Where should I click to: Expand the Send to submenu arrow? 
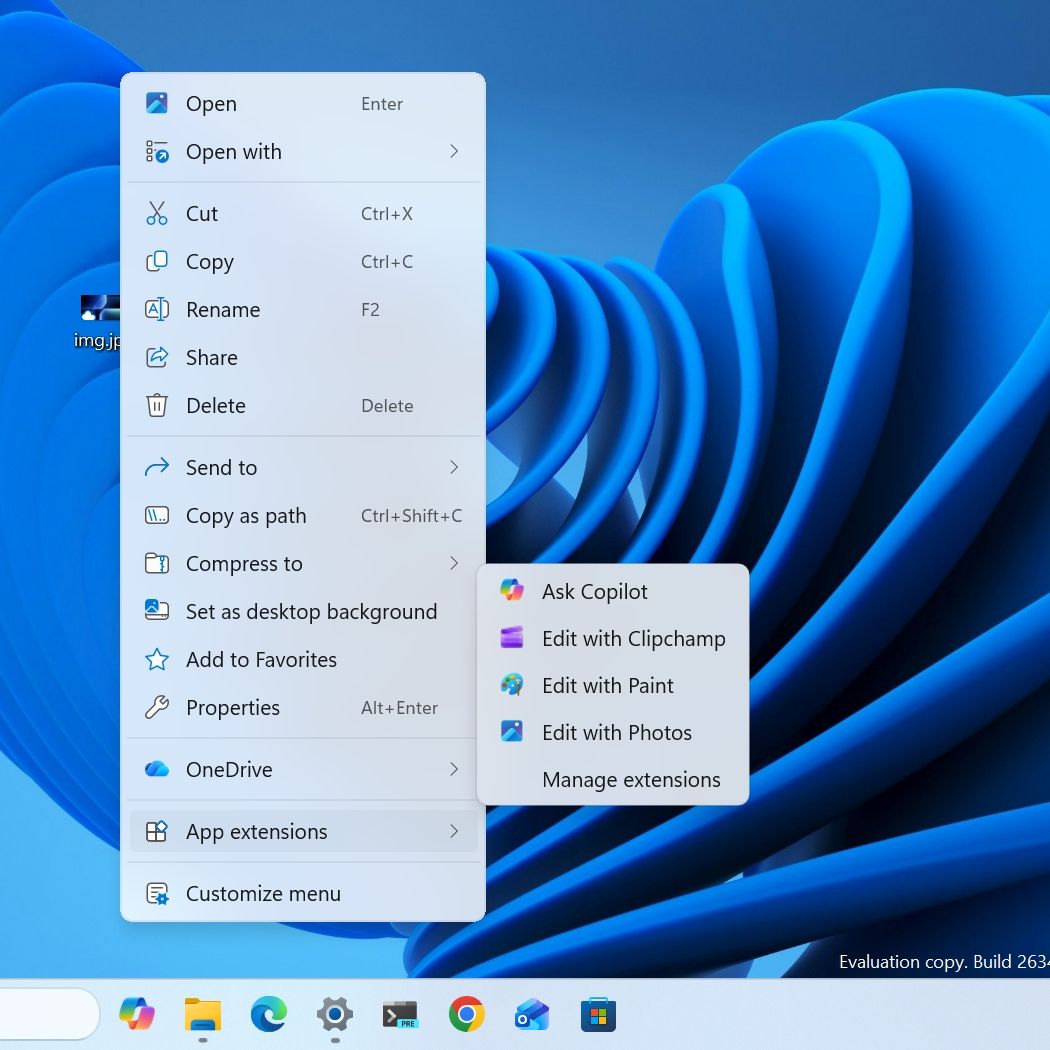point(454,467)
